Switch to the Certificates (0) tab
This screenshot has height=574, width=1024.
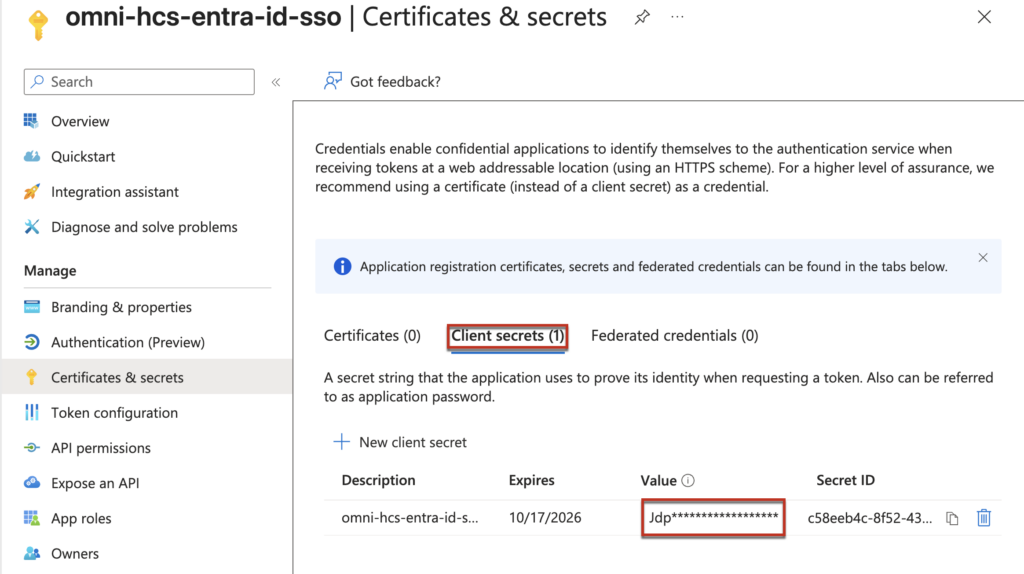372,336
